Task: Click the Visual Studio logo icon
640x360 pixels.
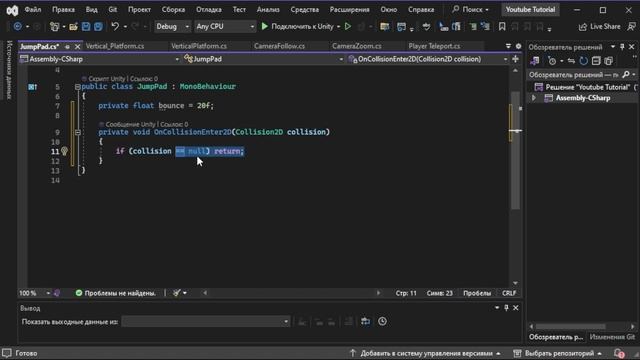Action: pos(12,10)
